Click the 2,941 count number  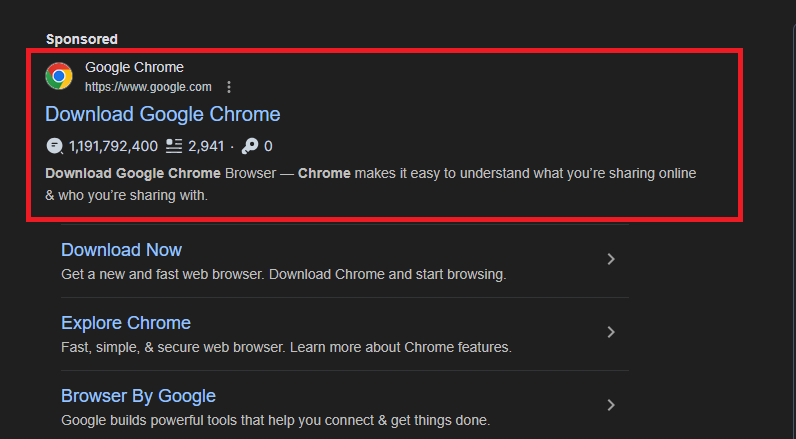click(206, 146)
